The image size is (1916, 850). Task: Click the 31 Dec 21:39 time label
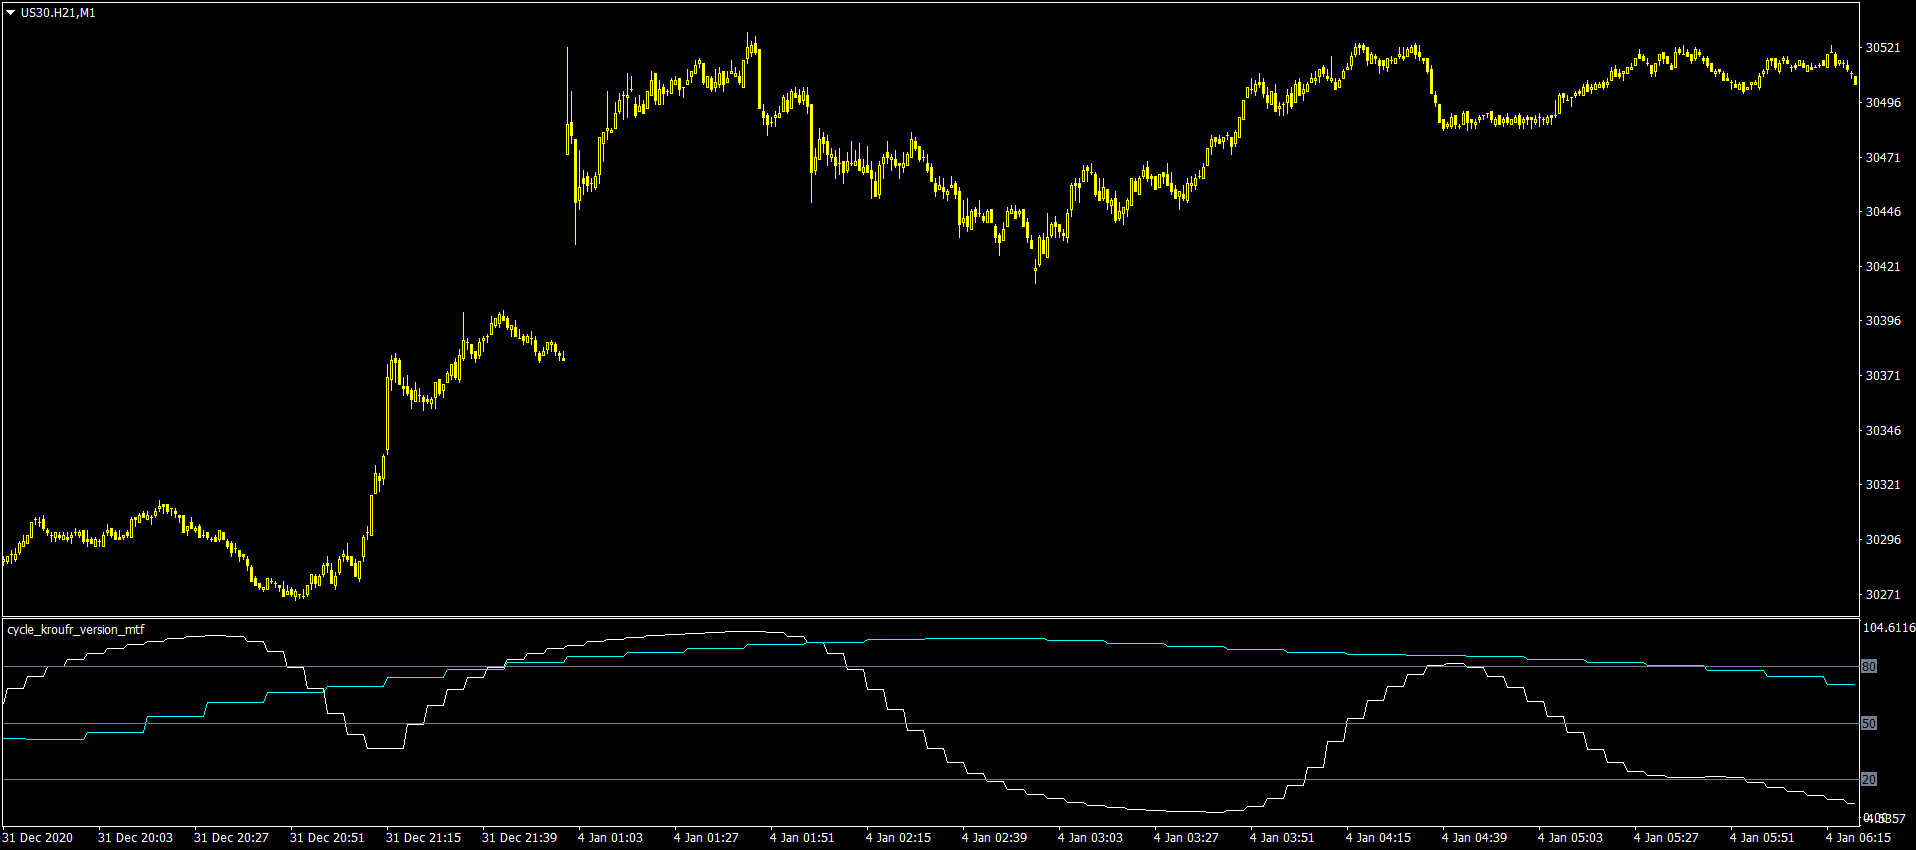519,838
